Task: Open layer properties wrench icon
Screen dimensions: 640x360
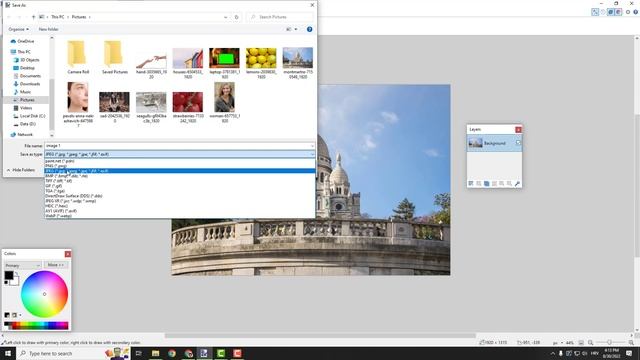Action: pos(517,184)
